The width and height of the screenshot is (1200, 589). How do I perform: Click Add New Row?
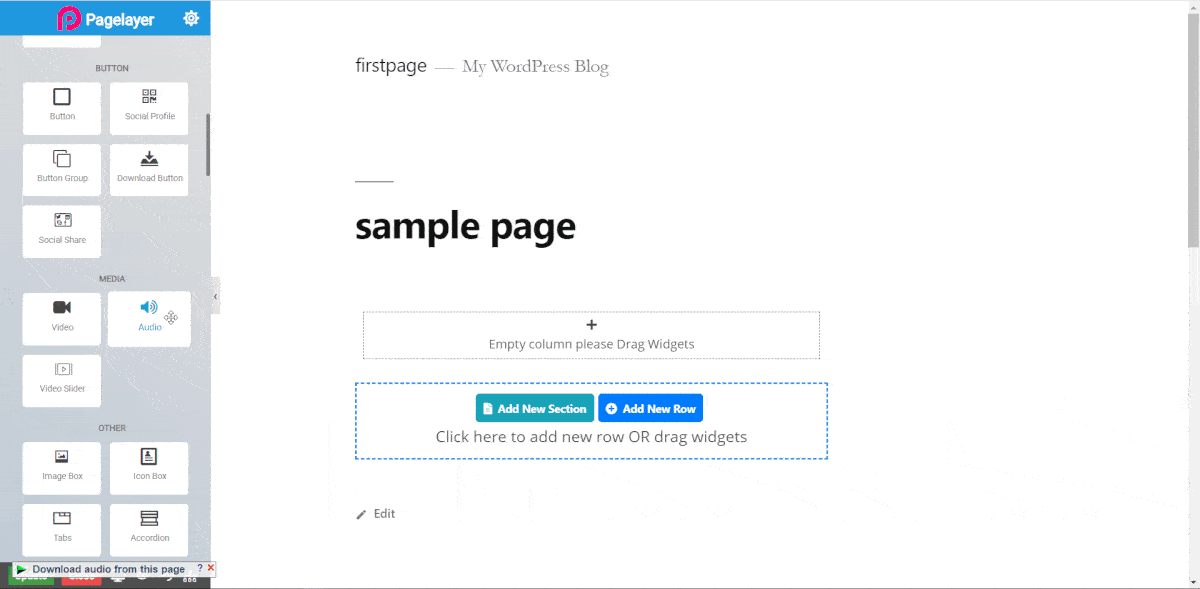(650, 408)
